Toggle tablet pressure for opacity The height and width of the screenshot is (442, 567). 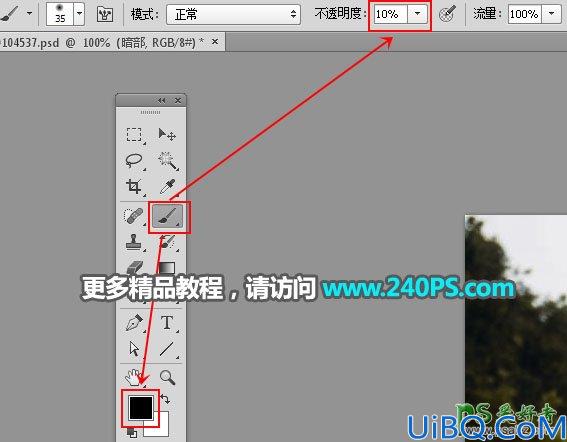coord(447,14)
